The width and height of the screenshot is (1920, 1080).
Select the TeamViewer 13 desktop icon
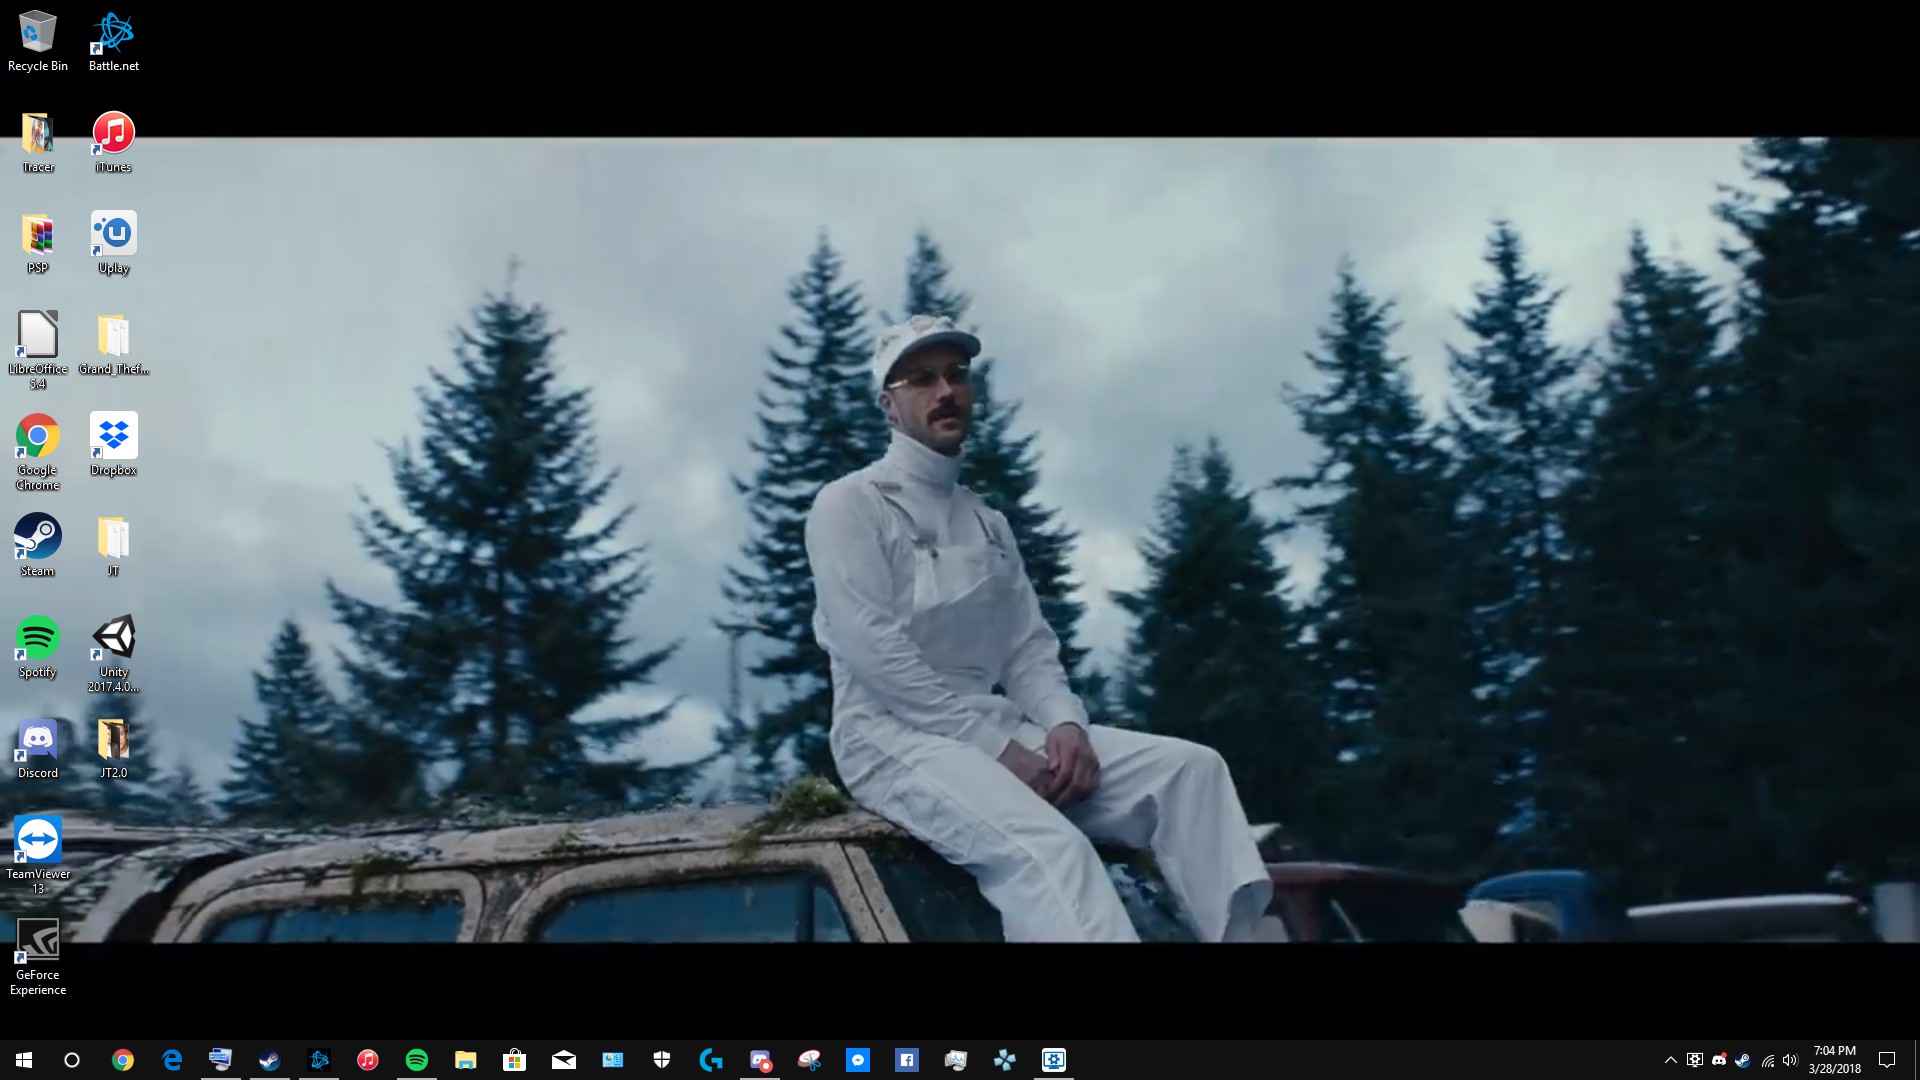pyautogui.click(x=38, y=850)
